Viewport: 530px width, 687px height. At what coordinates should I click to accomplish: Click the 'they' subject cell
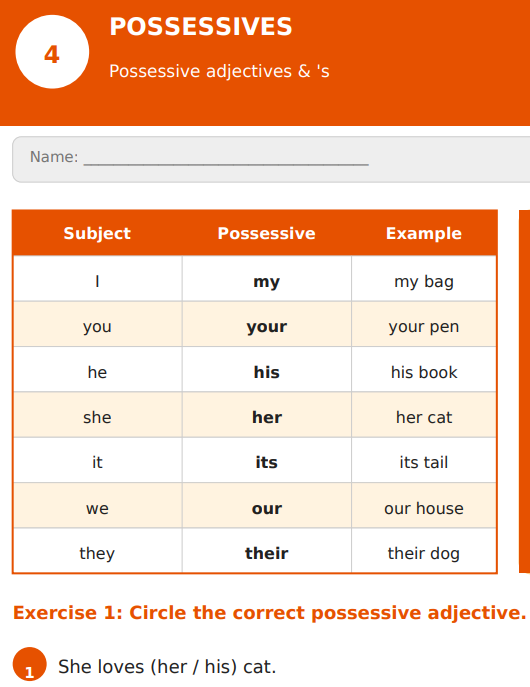tap(97, 551)
